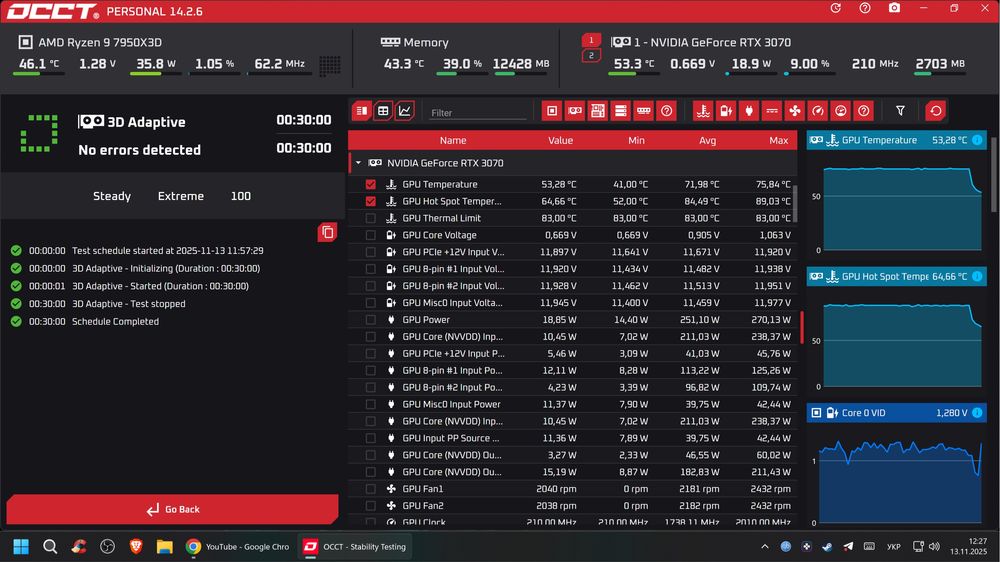The height and width of the screenshot is (562, 1000).
Task: Open Telegram tray icon
Action: 848,547
